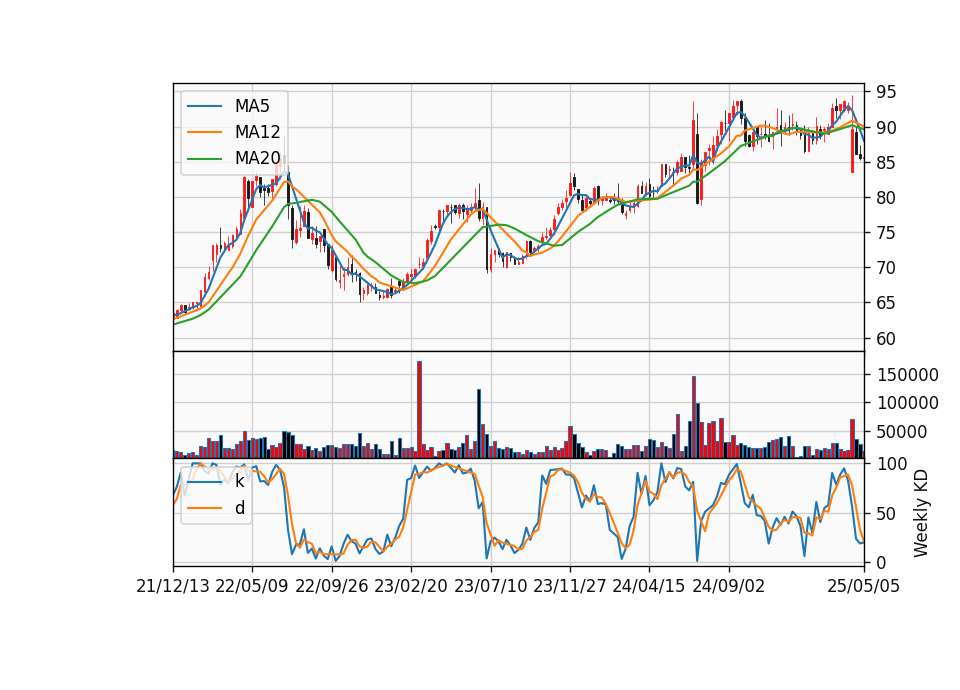Click the MA20 legend label
This screenshot has height=690, width=960.
(257, 159)
